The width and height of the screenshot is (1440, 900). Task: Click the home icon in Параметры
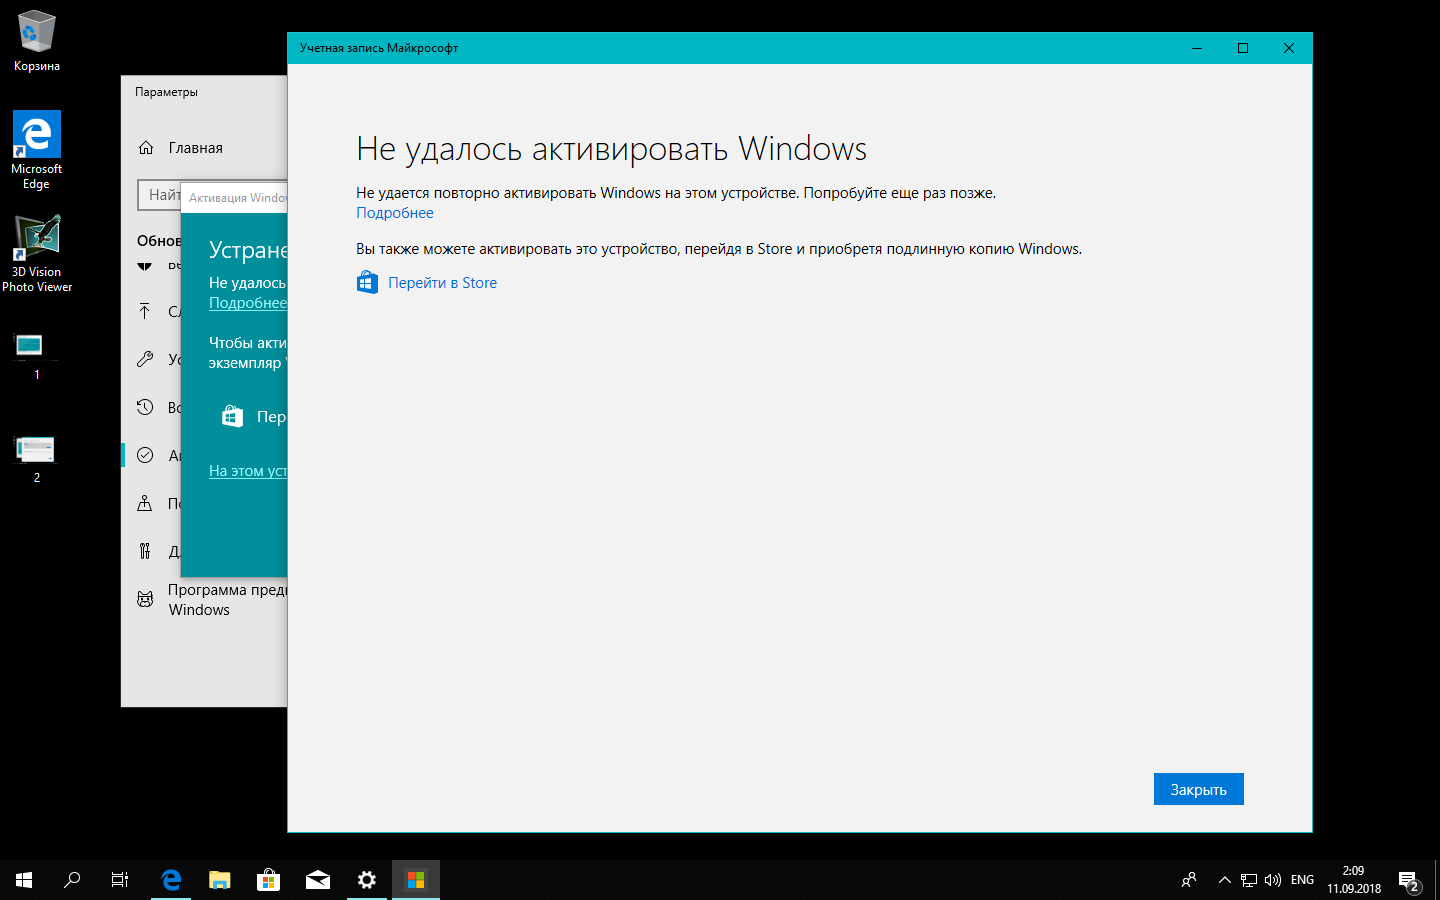(x=146, y=148)
